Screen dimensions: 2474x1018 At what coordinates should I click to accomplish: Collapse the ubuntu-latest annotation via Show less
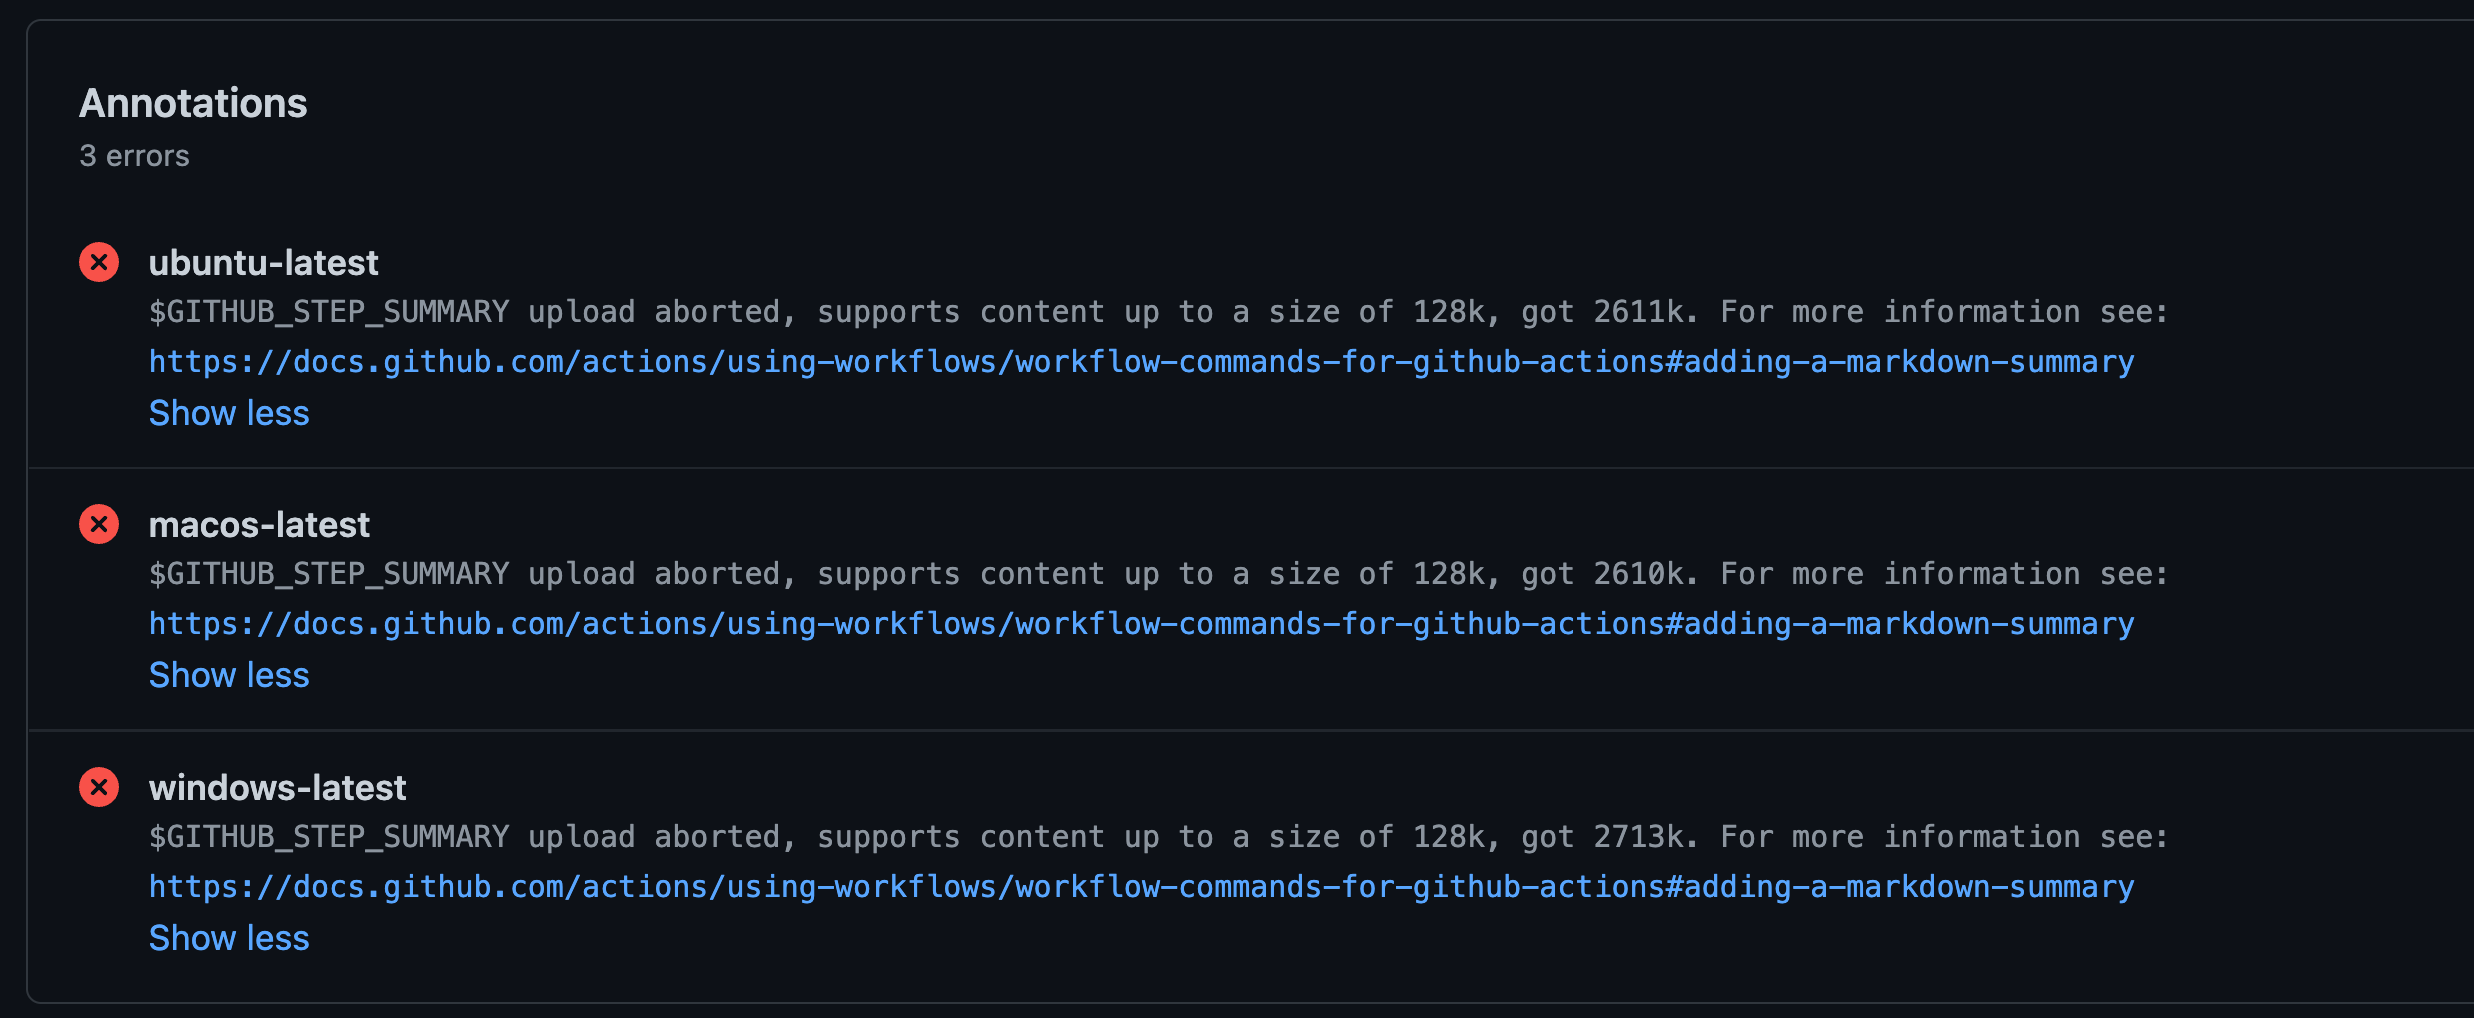228,412
